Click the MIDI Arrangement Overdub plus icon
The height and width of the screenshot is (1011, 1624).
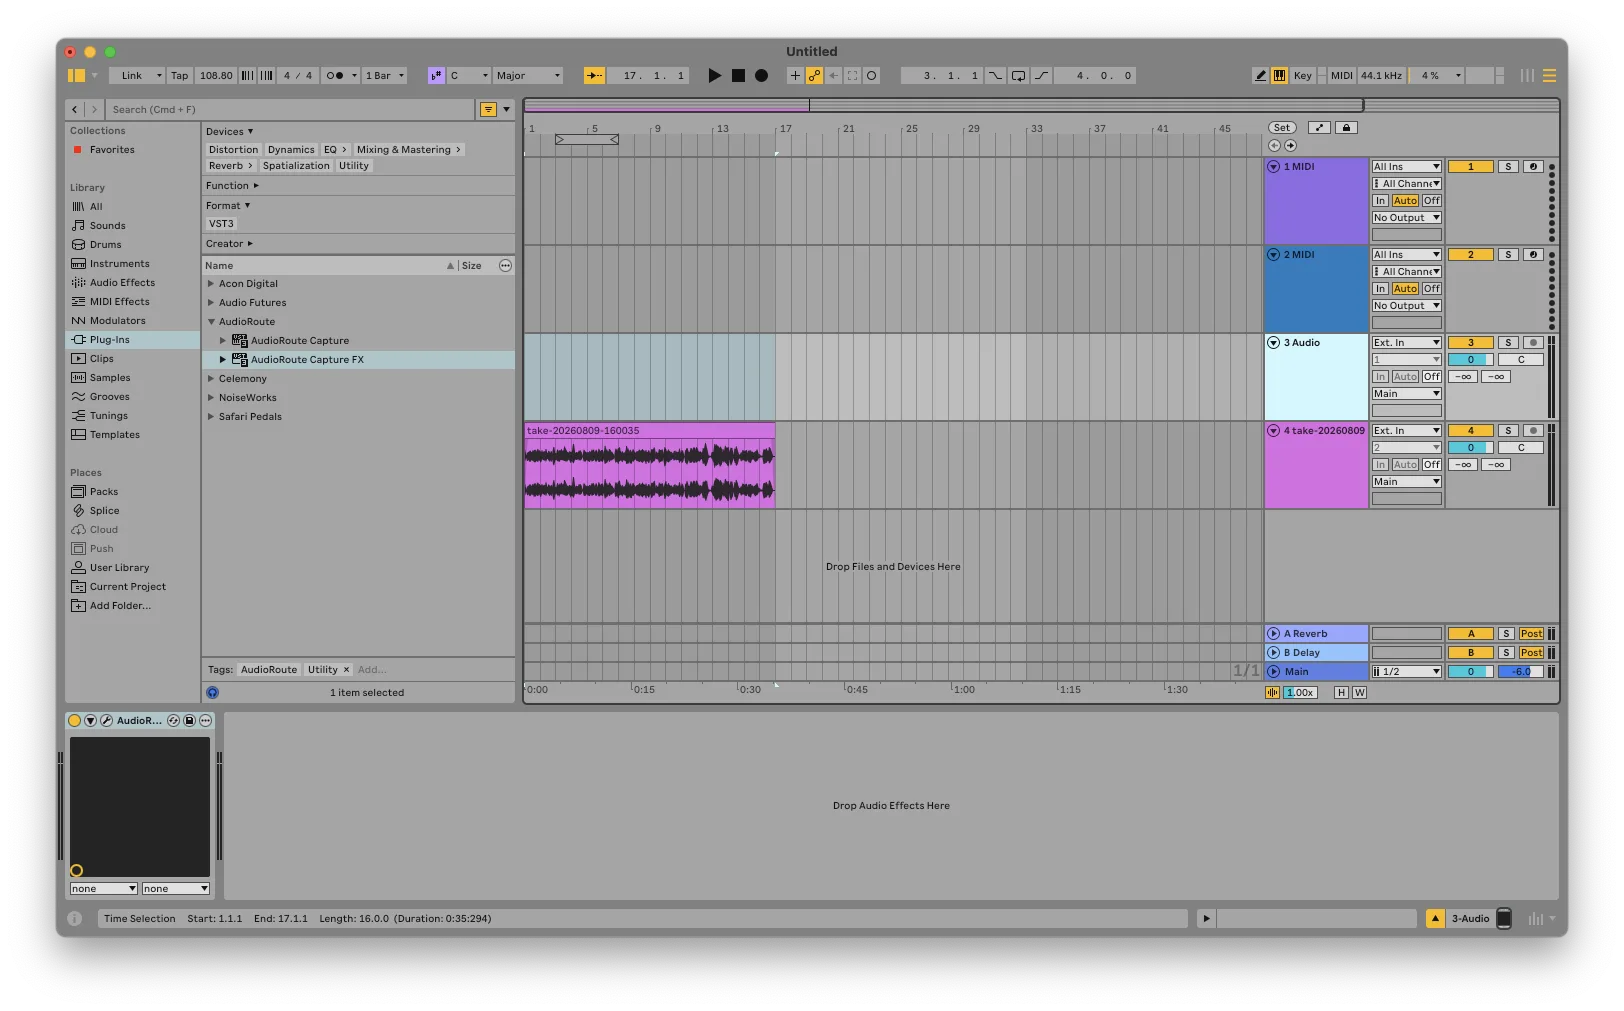click(x=795, y=75)
